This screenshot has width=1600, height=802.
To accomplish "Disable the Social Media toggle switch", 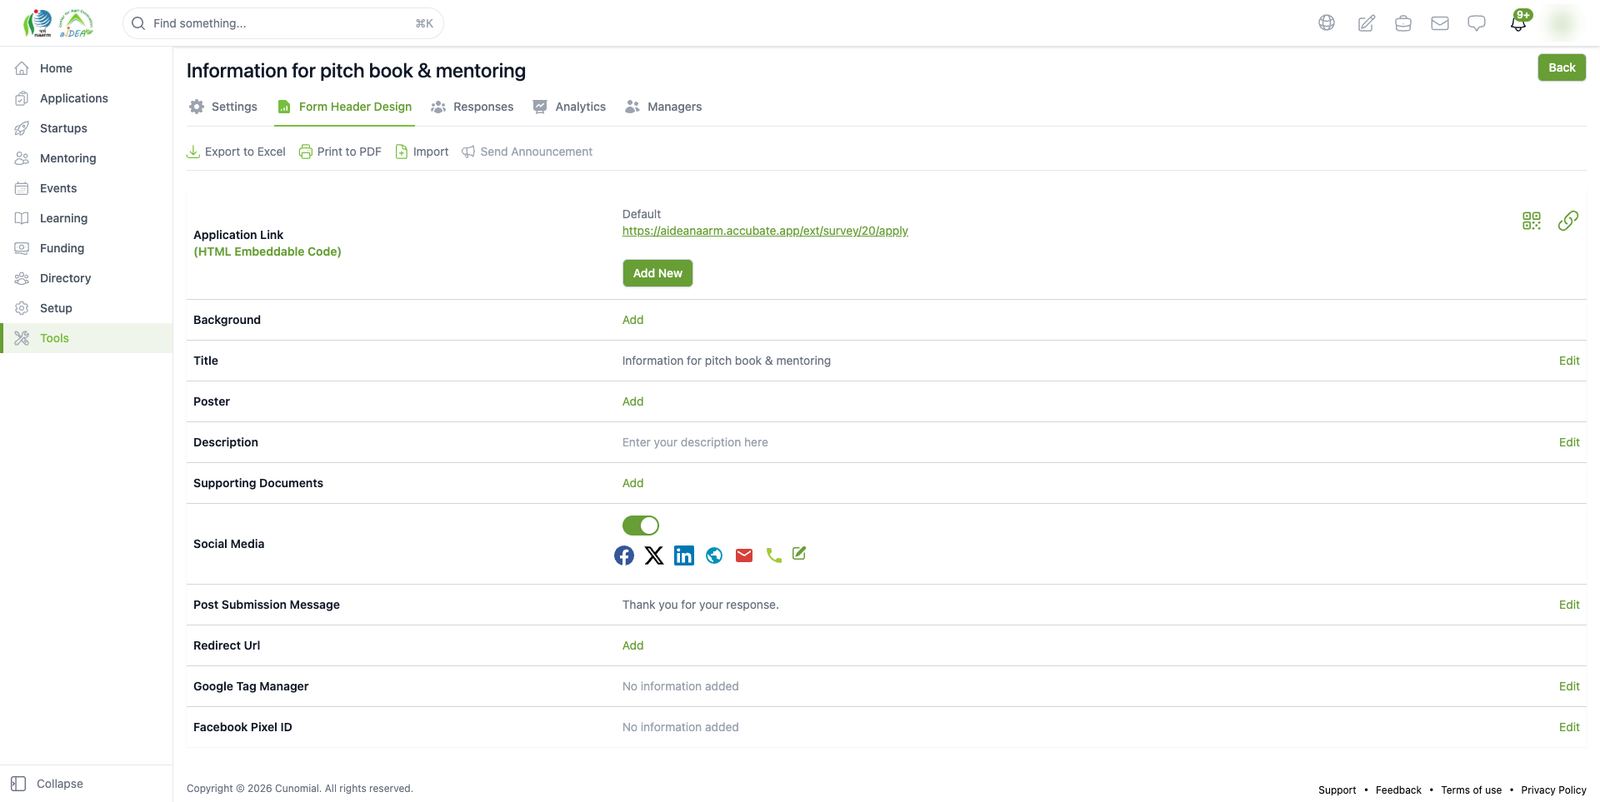I will (x=641, y=525).
